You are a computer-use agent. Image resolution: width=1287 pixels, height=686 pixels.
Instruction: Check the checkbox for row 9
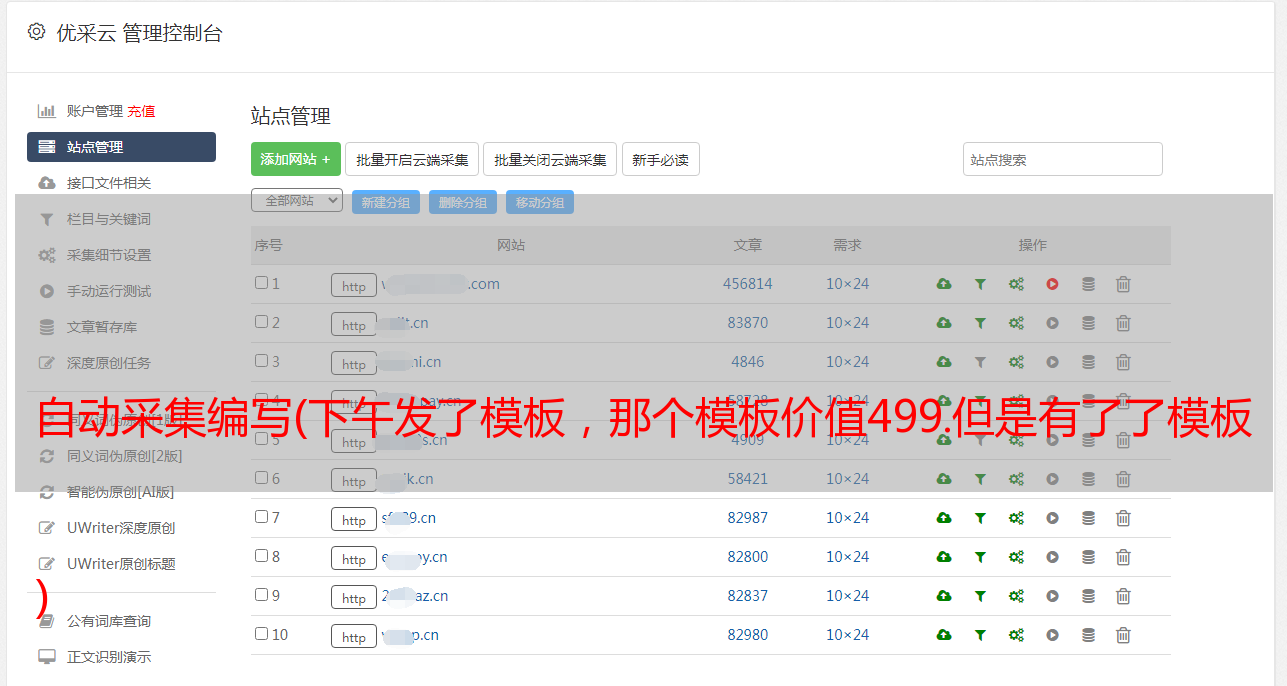[x=261, y=595]
